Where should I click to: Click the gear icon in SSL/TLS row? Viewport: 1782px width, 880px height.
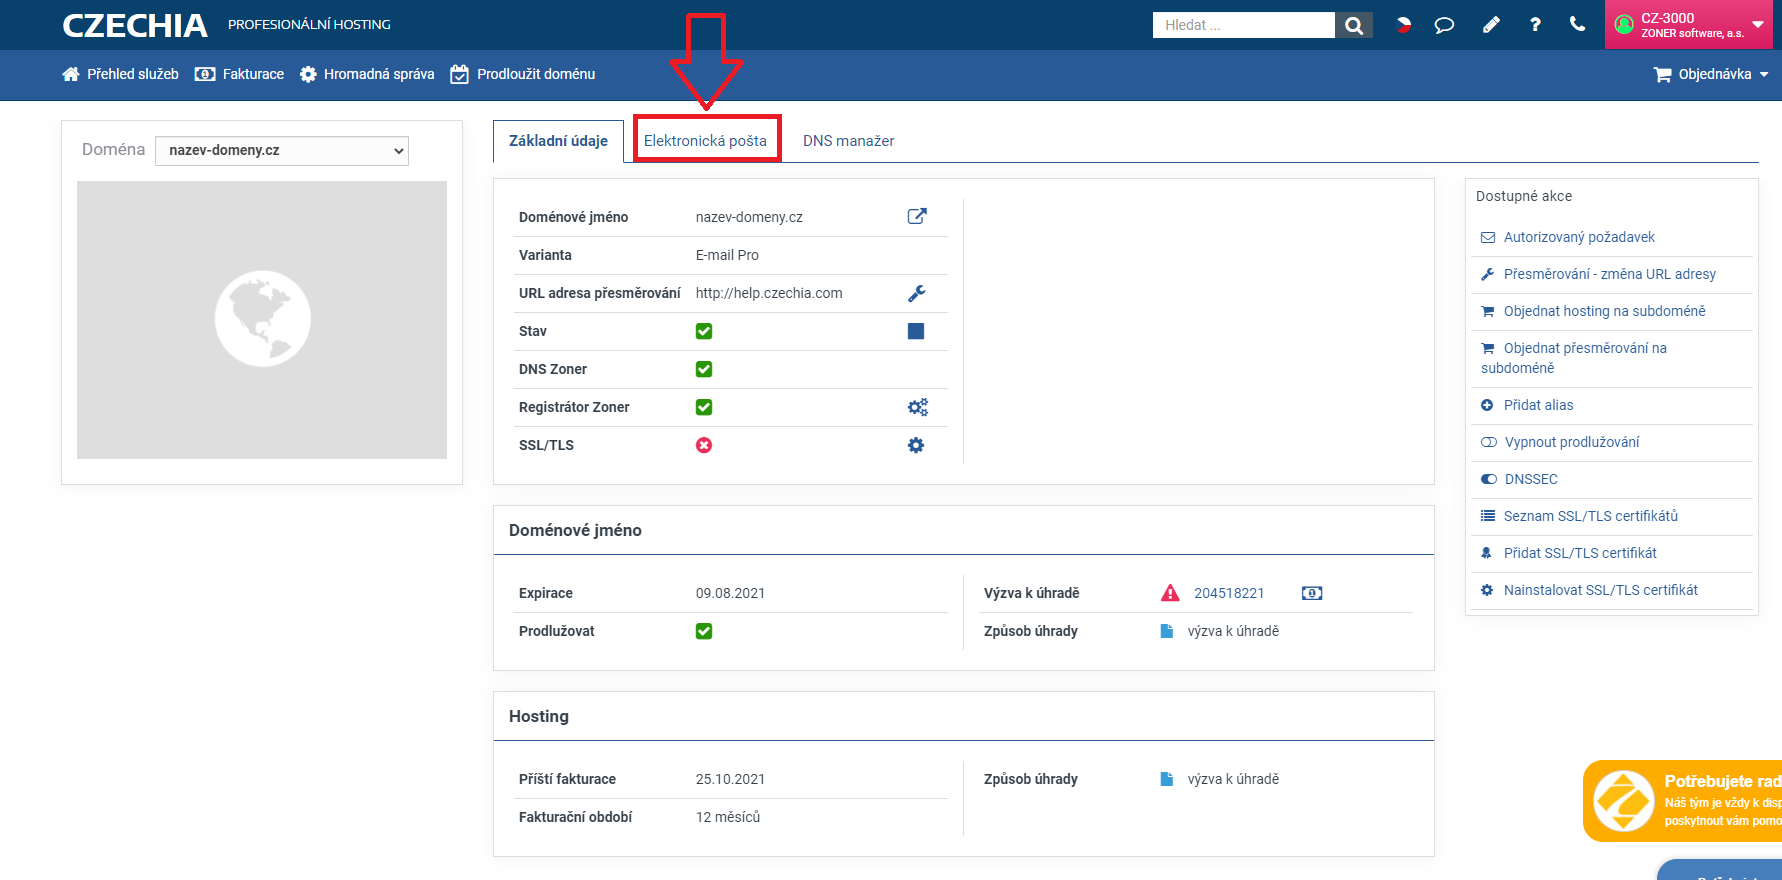916,445
